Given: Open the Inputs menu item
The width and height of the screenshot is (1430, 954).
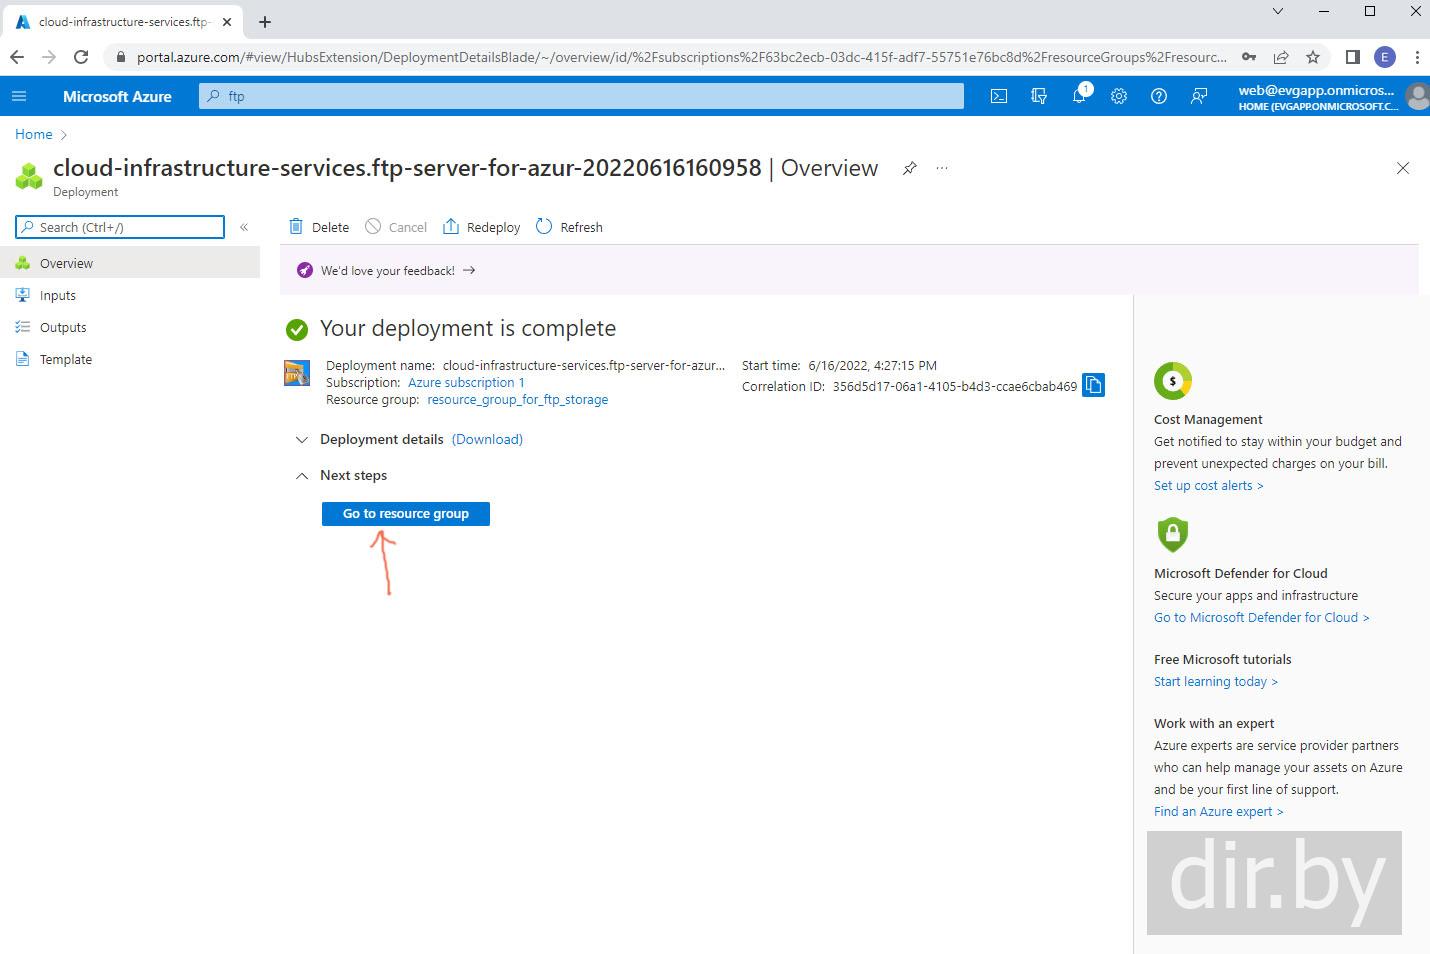Looking at the screenshot, I should 58,296.
